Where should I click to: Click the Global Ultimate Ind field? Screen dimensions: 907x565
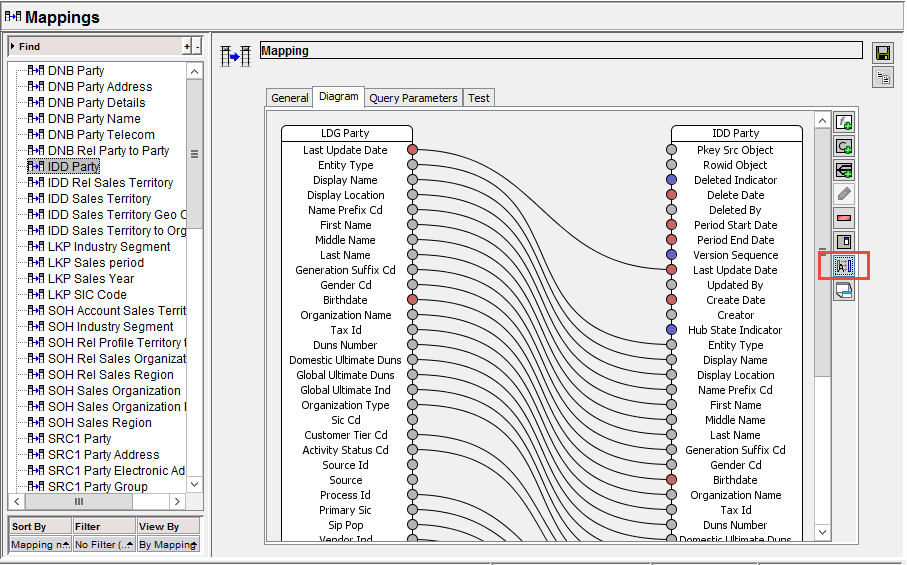pos(345,390)
